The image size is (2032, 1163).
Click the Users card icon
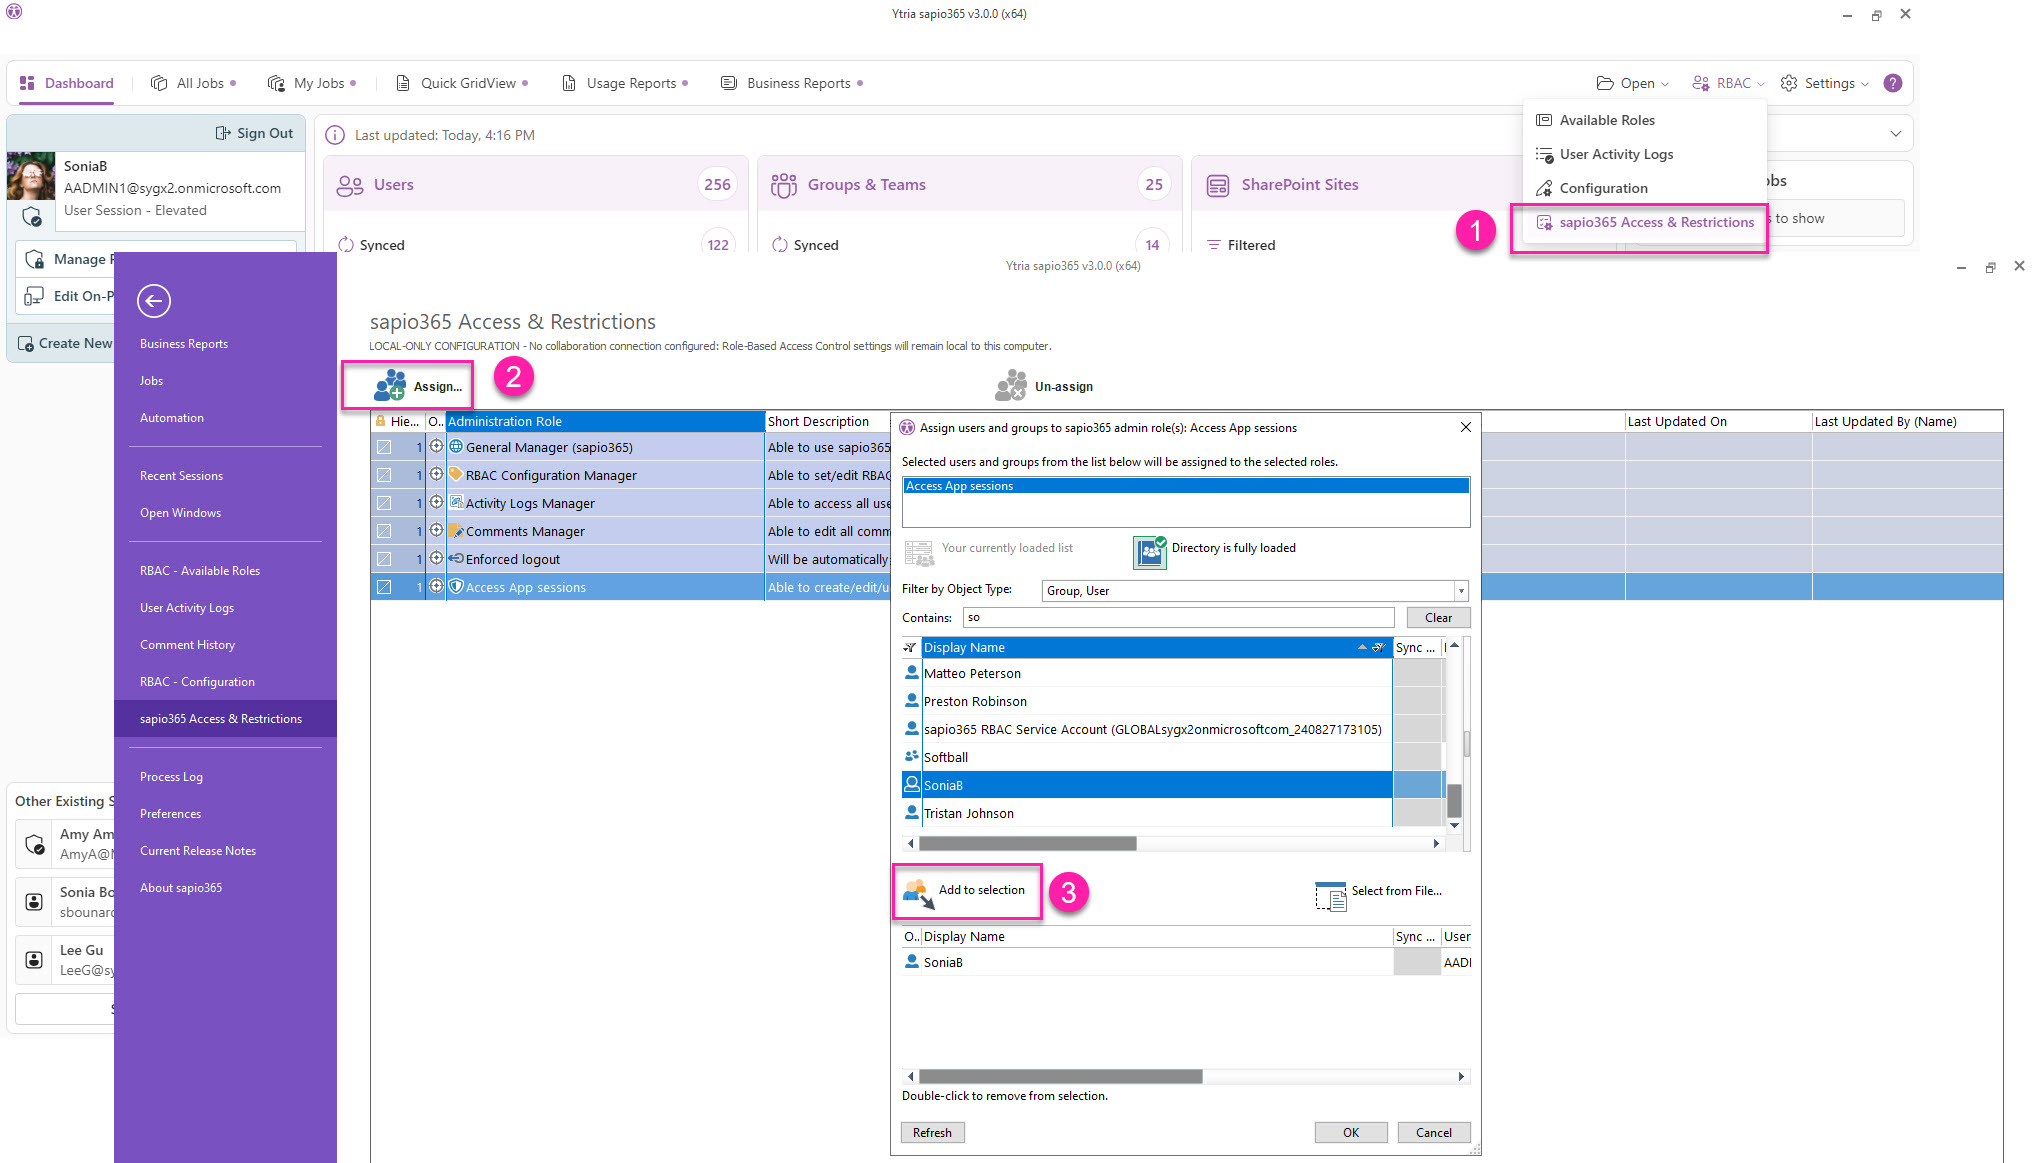[350, 185]
